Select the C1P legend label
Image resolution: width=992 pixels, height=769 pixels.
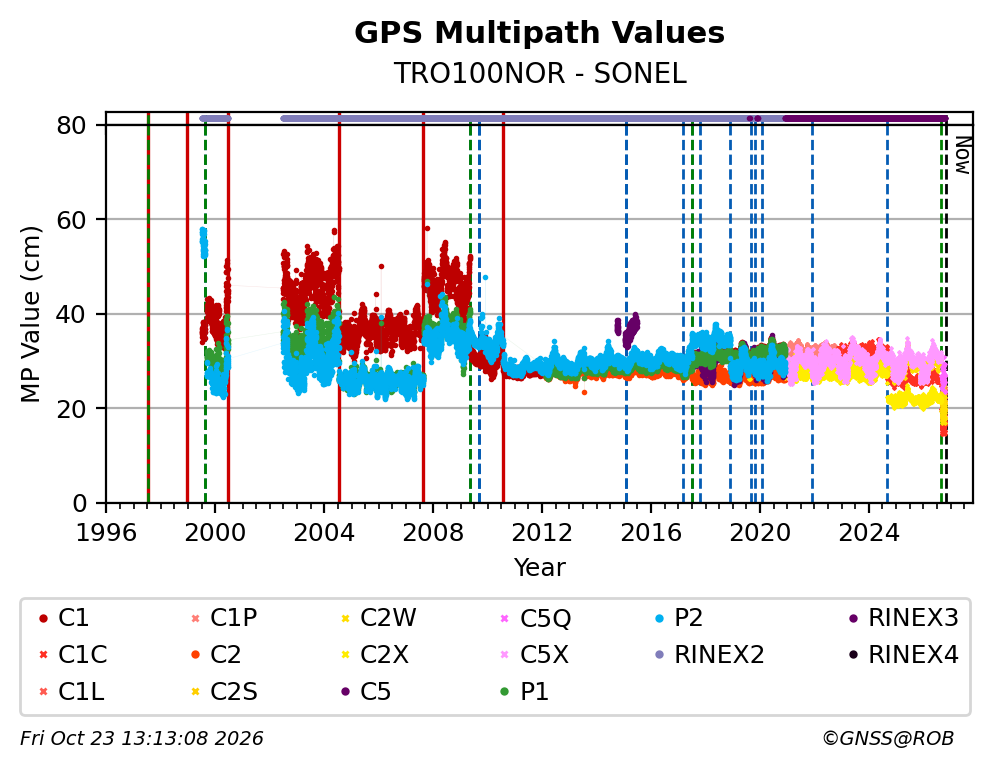coord(233,618)
